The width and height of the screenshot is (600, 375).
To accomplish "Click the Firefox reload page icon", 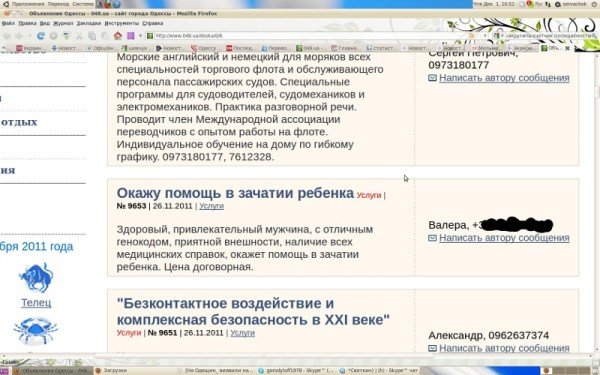I will point(41,36).
